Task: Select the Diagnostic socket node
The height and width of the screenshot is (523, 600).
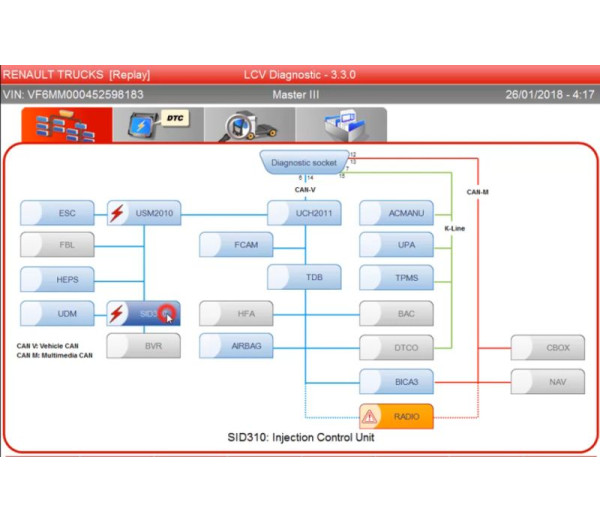Action: [x=303, y=162]
